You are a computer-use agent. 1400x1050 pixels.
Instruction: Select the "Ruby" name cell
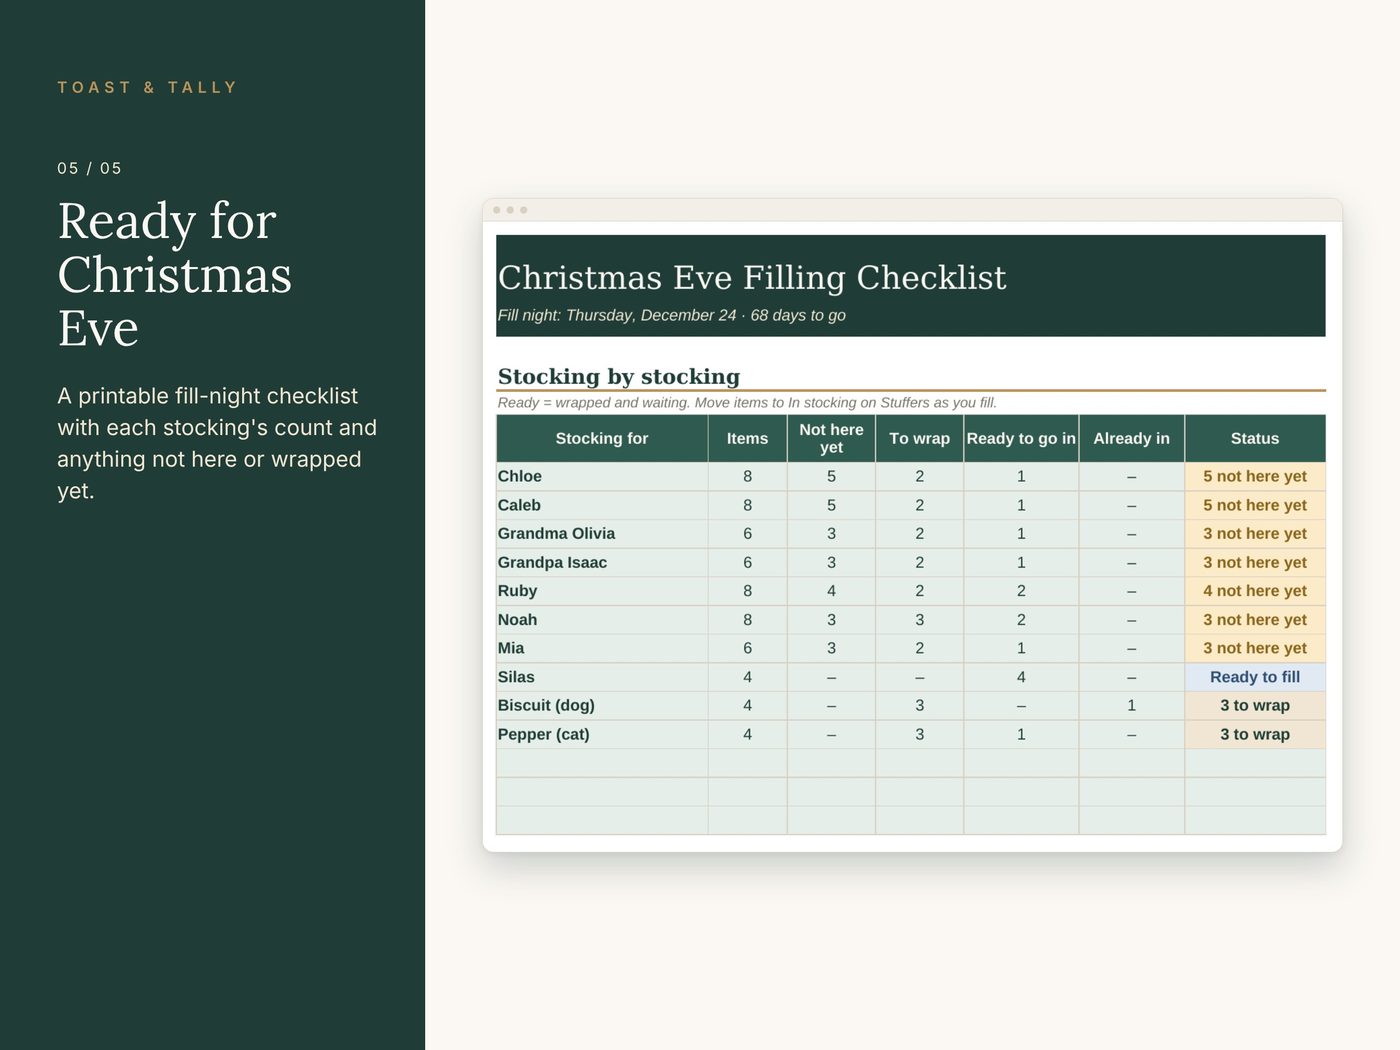pyautogui.click(x=602, y=591)
